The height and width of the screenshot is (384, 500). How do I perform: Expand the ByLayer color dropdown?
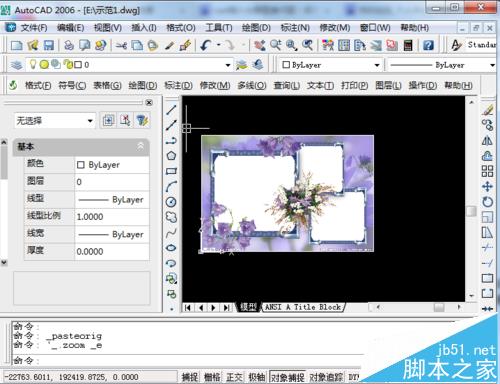pos(377,65)
